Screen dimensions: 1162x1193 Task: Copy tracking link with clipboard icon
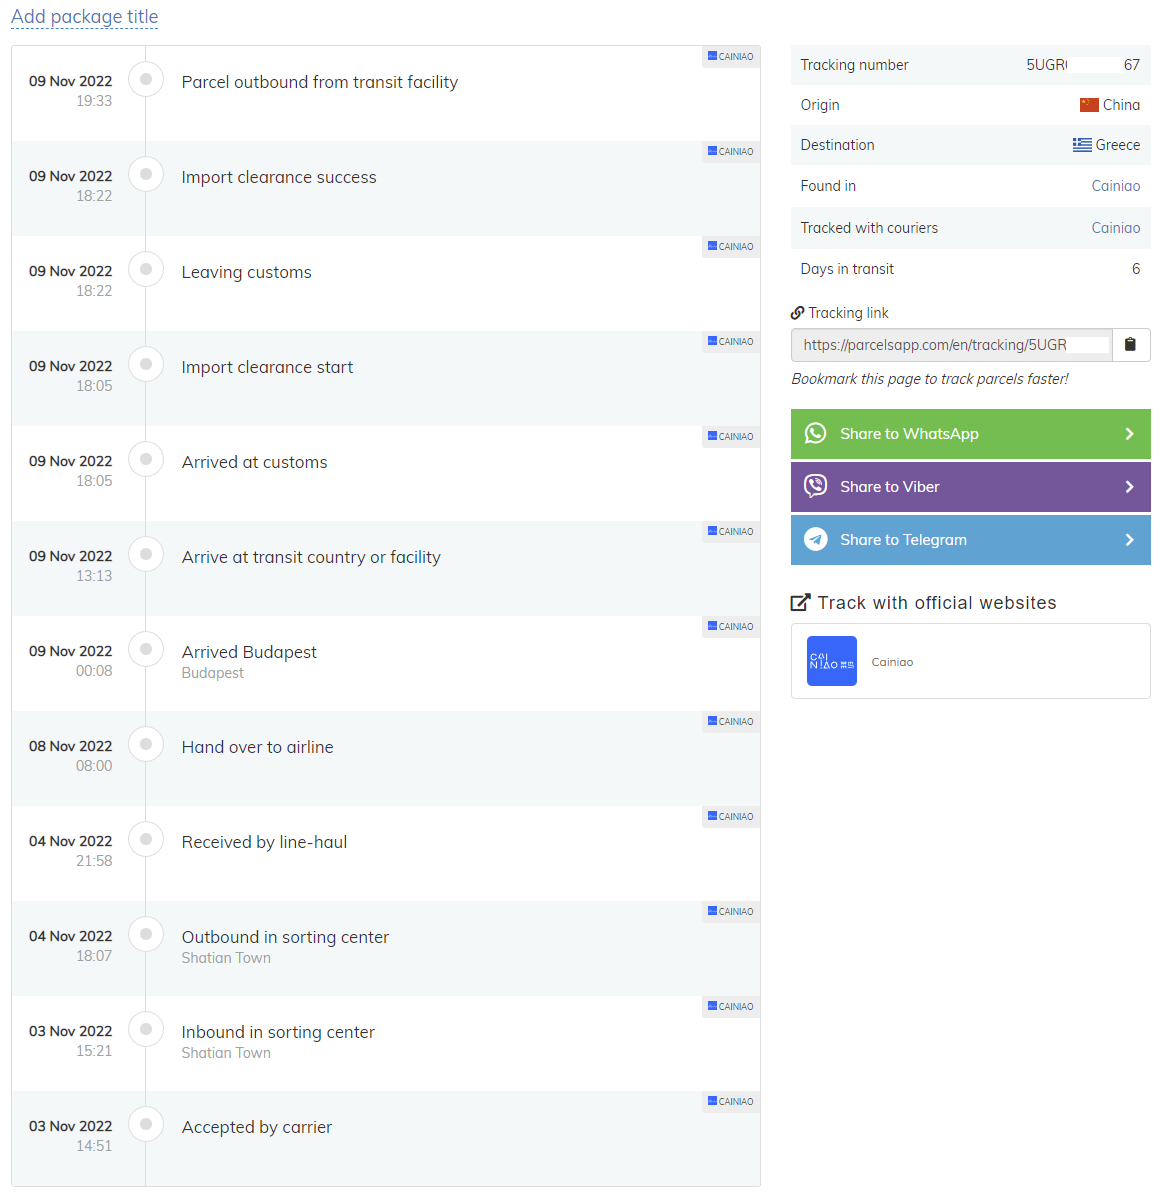click(x=1130, y=345)
